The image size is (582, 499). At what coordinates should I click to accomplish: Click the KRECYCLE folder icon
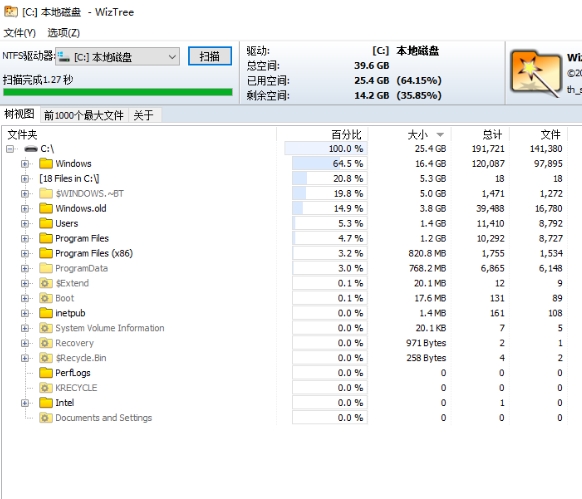click(46, 388)
